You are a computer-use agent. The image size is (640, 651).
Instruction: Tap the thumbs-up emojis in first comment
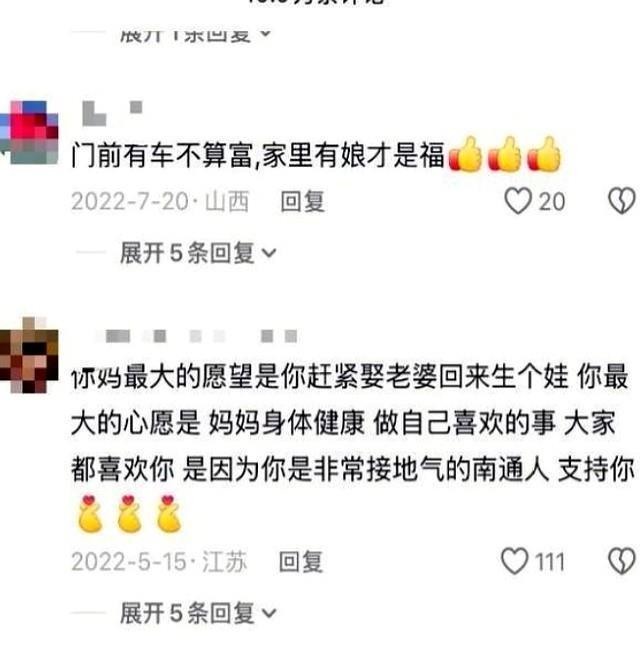[x=505, y=154]
